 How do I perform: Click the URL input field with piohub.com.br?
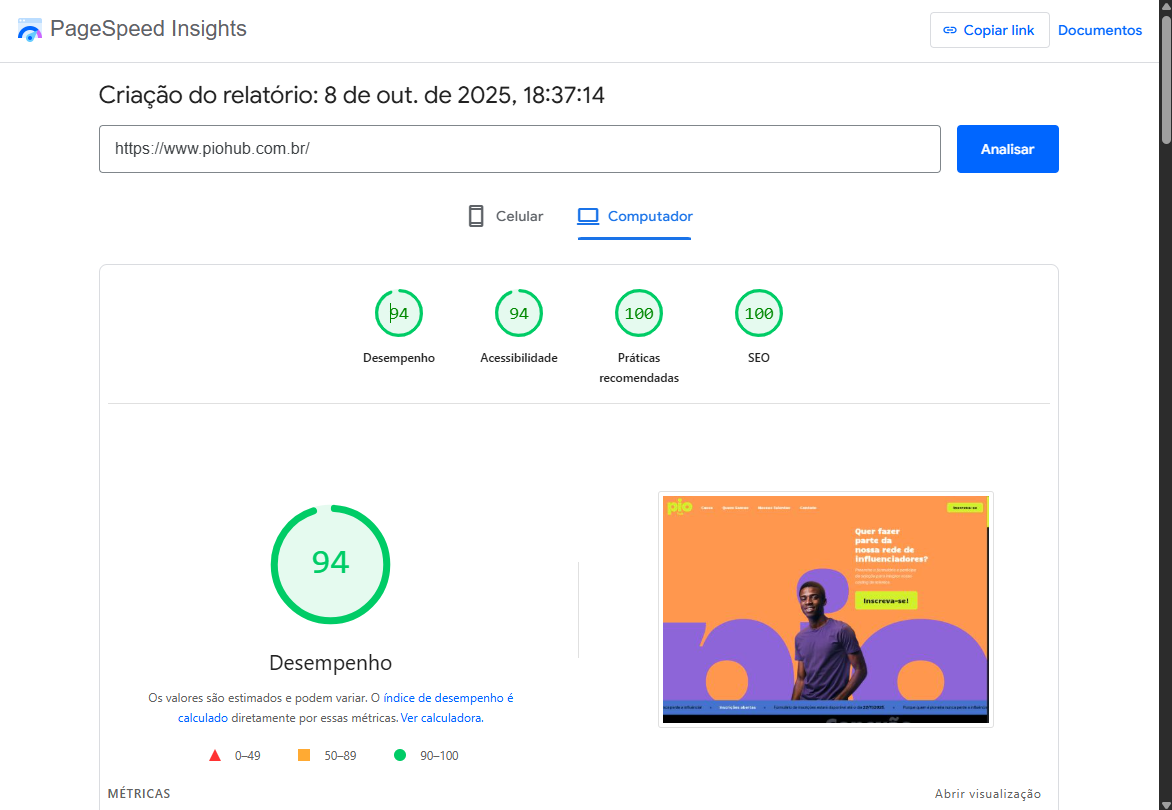[x=519, y=149]
